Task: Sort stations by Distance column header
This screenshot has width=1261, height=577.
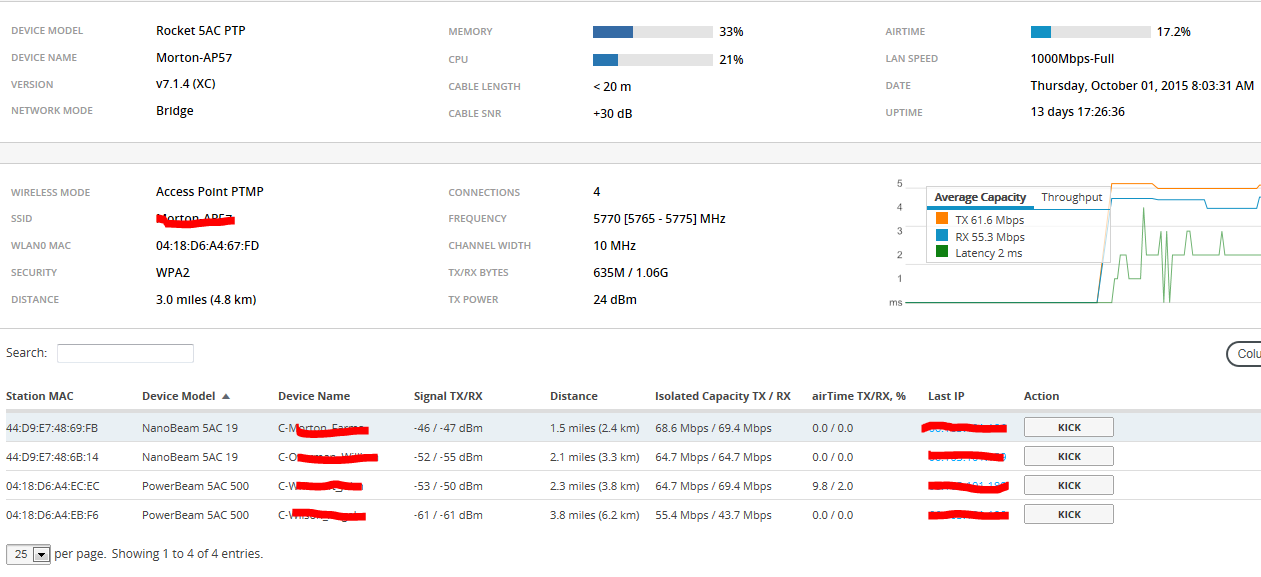Action: coord(573,396)
